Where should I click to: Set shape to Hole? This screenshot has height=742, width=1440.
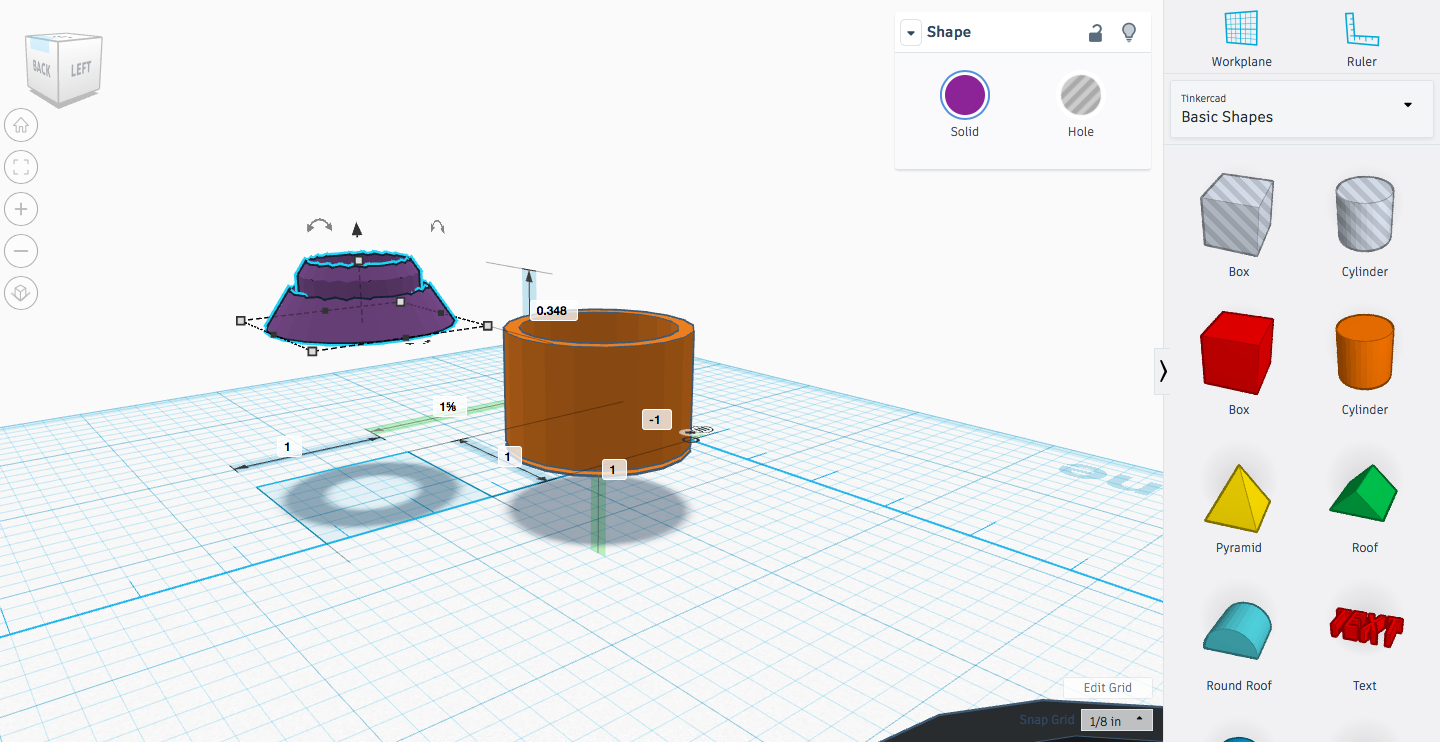[x=1081, y=96]
